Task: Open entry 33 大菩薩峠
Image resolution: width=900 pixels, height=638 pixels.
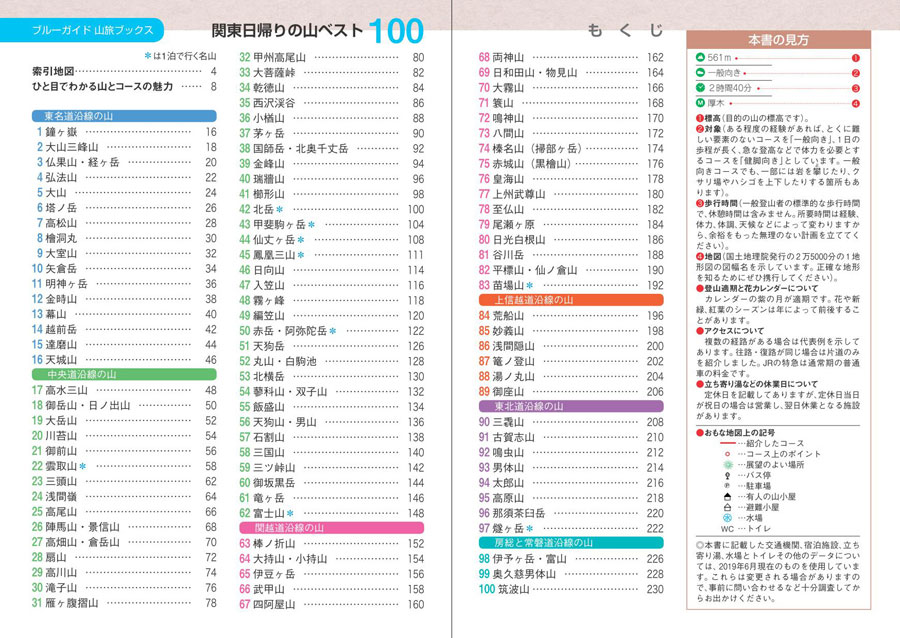Action: point(332,73)
